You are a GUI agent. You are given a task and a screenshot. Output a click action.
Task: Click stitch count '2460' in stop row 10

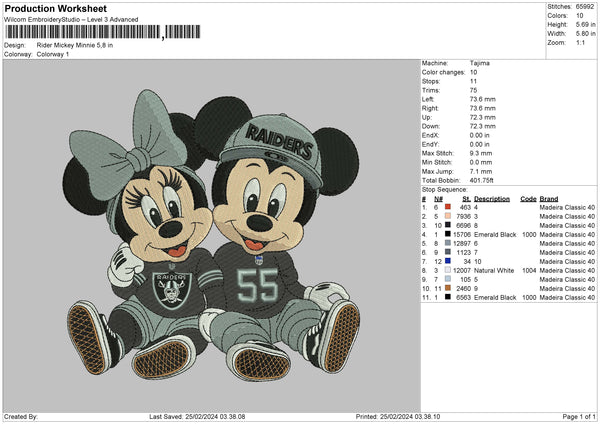click(x=463, y=288)
